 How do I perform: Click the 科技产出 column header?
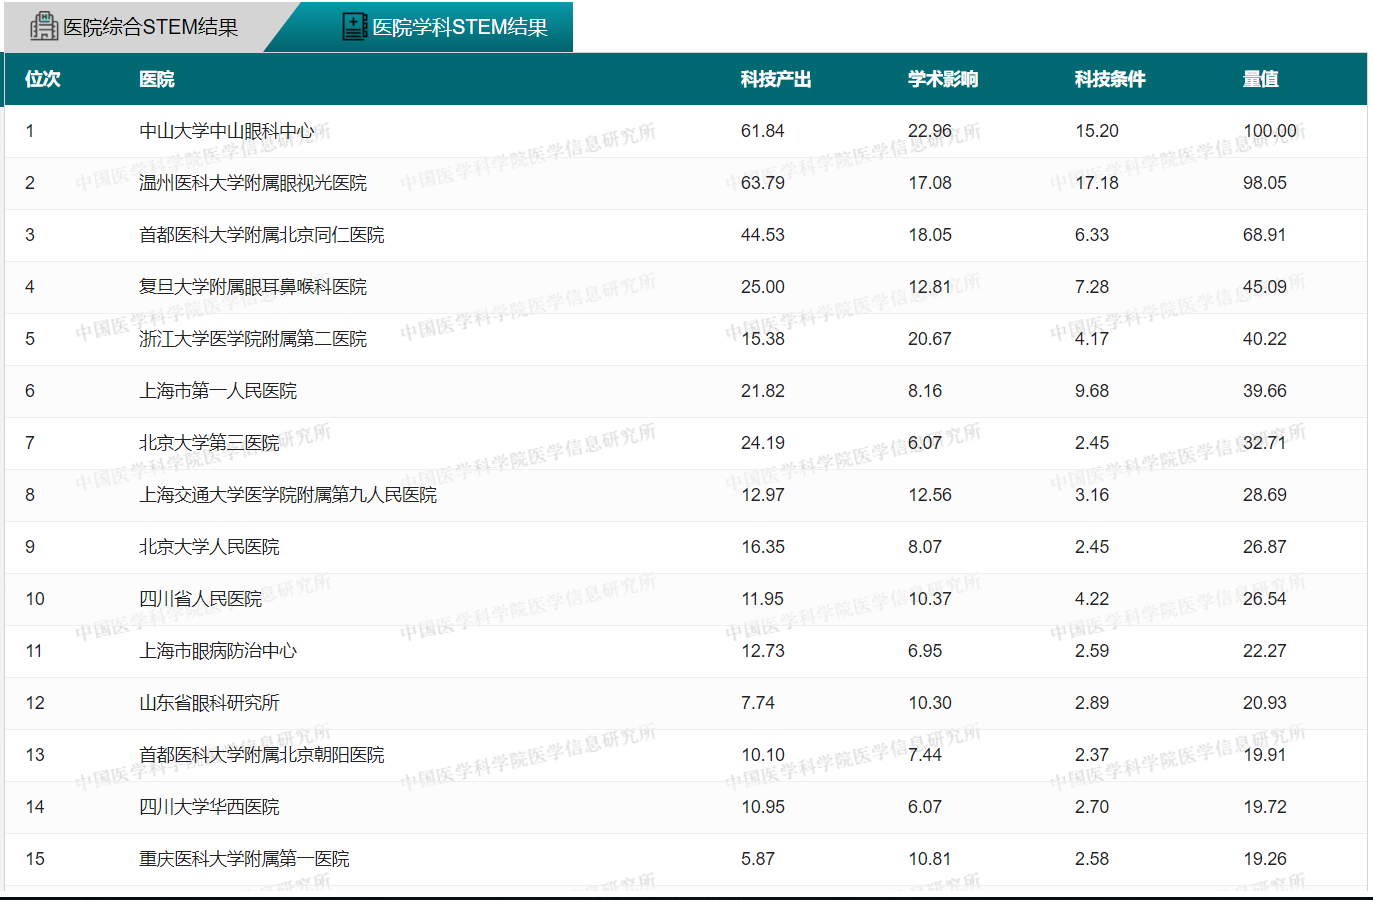point(775,79)
